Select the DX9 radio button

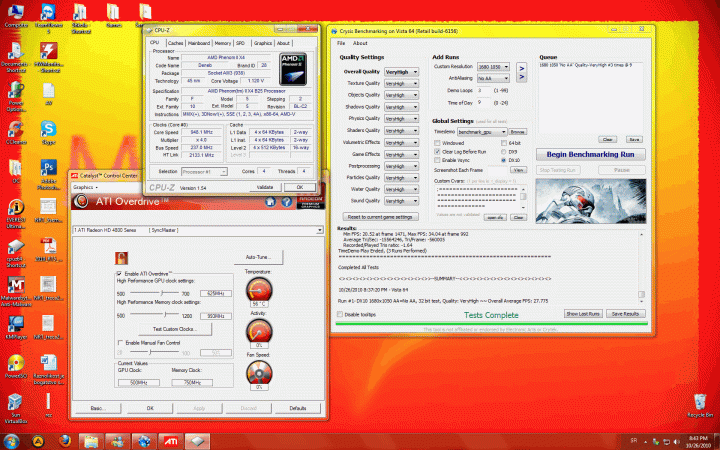point(504,152)
